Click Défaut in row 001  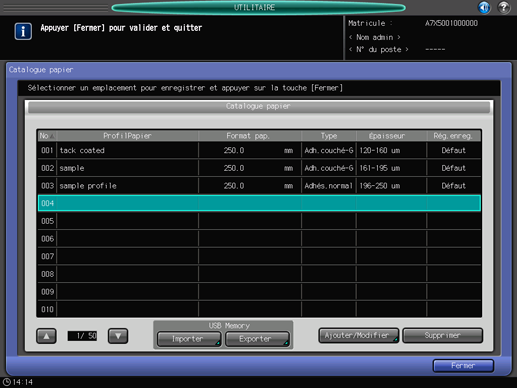(454, 150)
